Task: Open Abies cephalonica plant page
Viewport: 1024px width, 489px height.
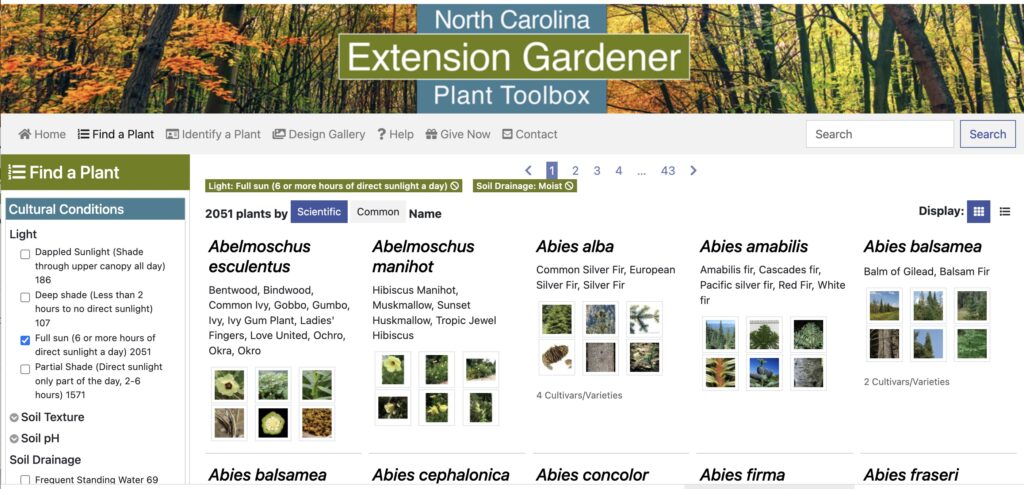Action: pyautogui.click(x=441, y=475)
